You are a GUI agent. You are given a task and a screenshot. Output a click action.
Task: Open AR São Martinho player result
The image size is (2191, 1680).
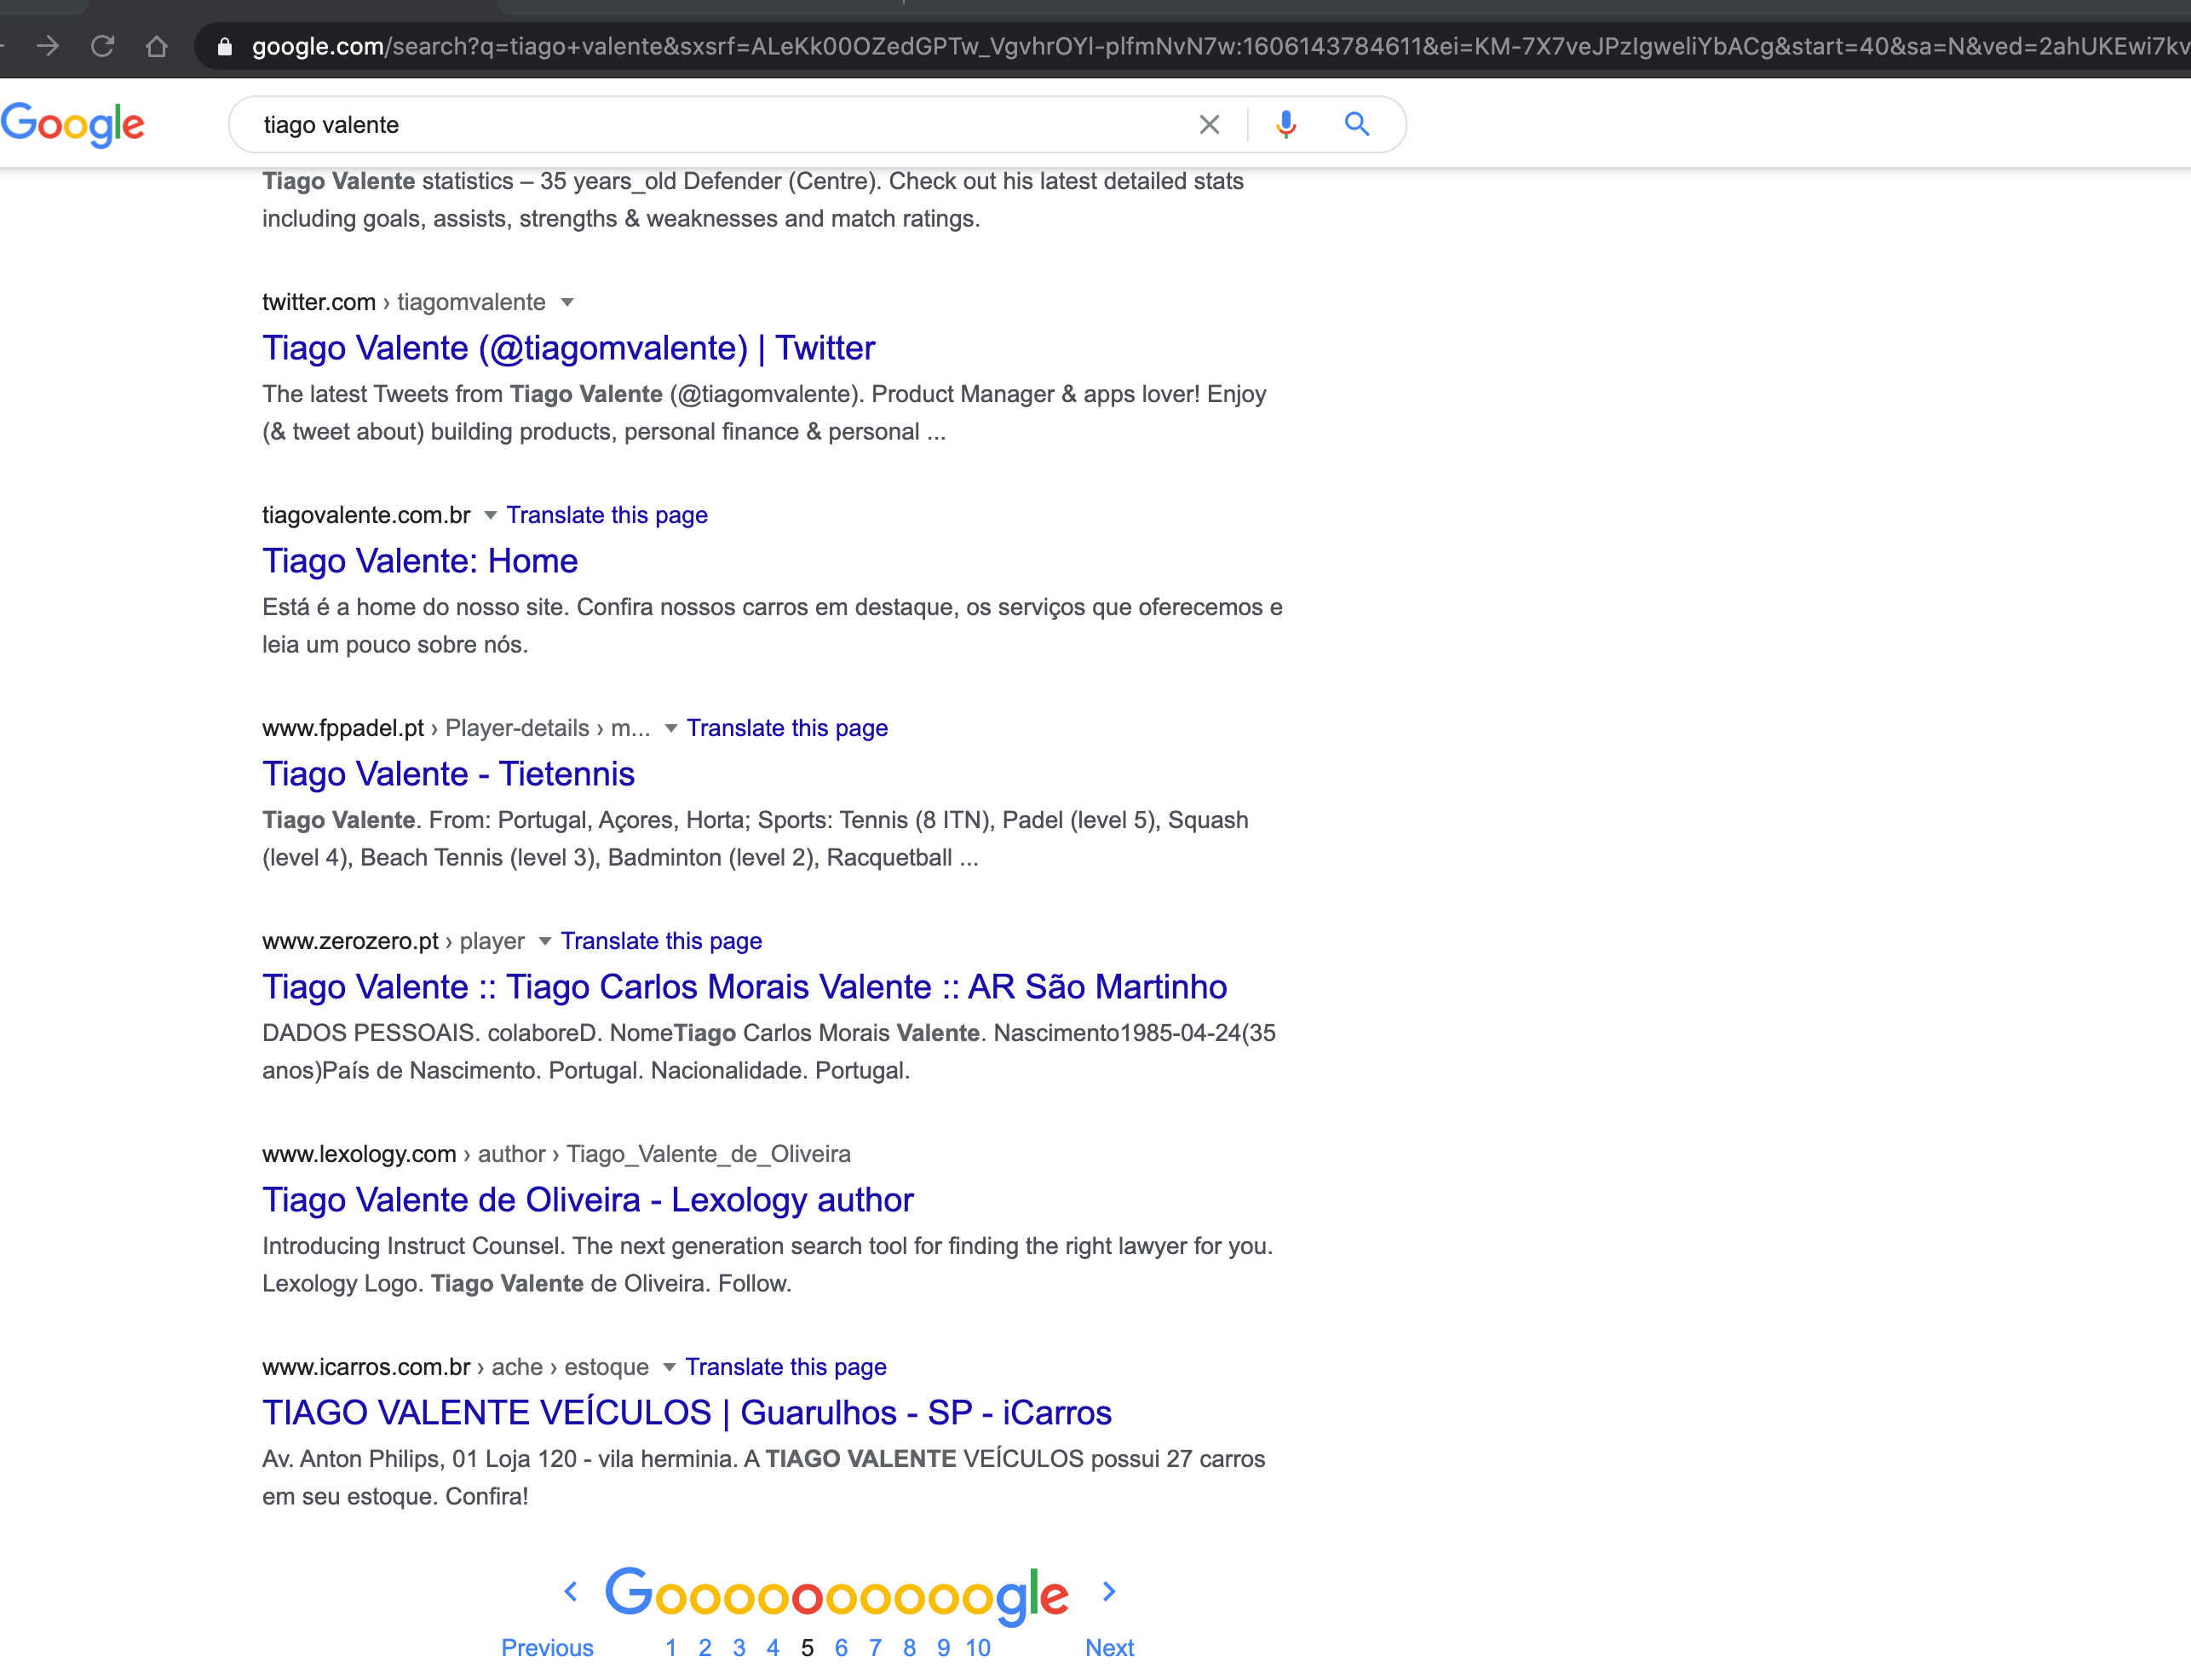pyautogui.click(x=744, y=987)
